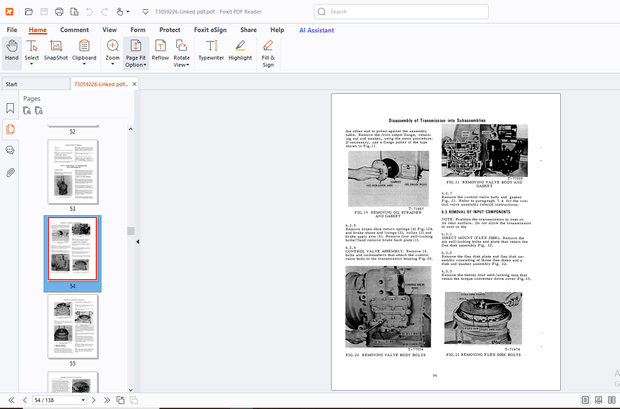This screenshot has width=620, height=409.
Task: Go to the first page
Action: coord(11,400)
